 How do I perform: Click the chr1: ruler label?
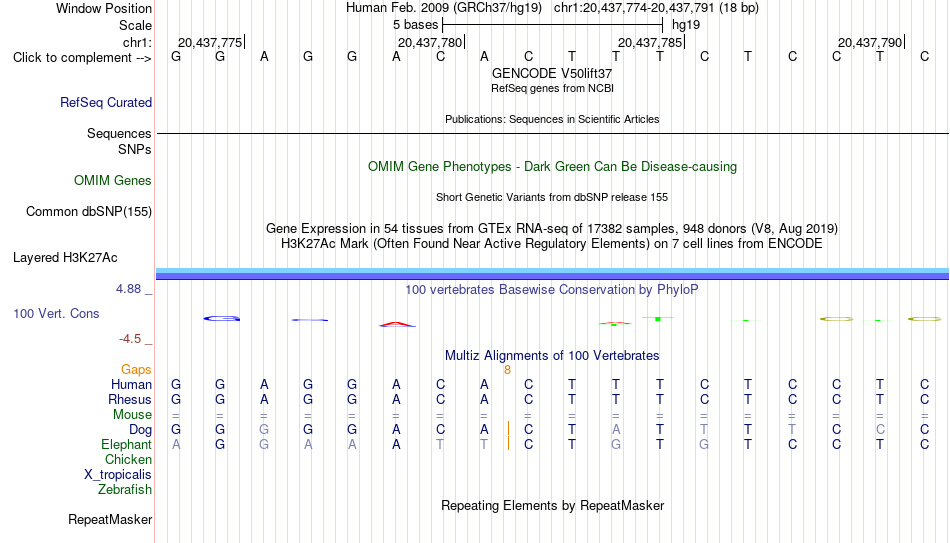click(x=138, y=42)
